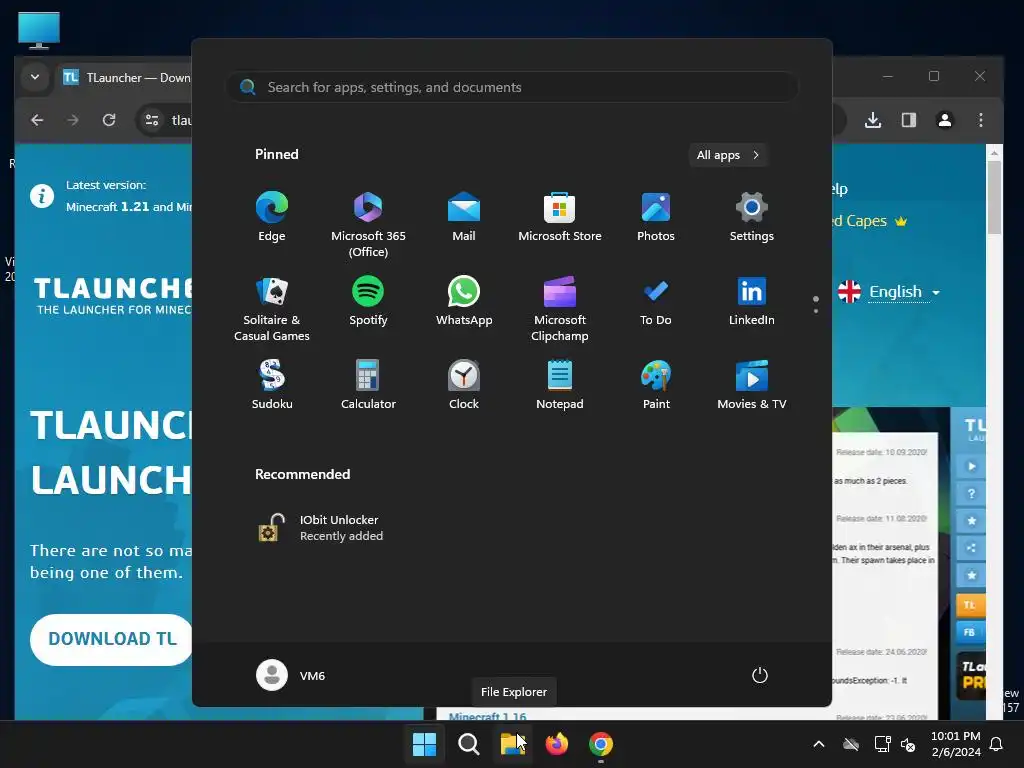Launch the Clock app
The height and width of the screenshot is (768, 1024).
[x=464, y=385]
